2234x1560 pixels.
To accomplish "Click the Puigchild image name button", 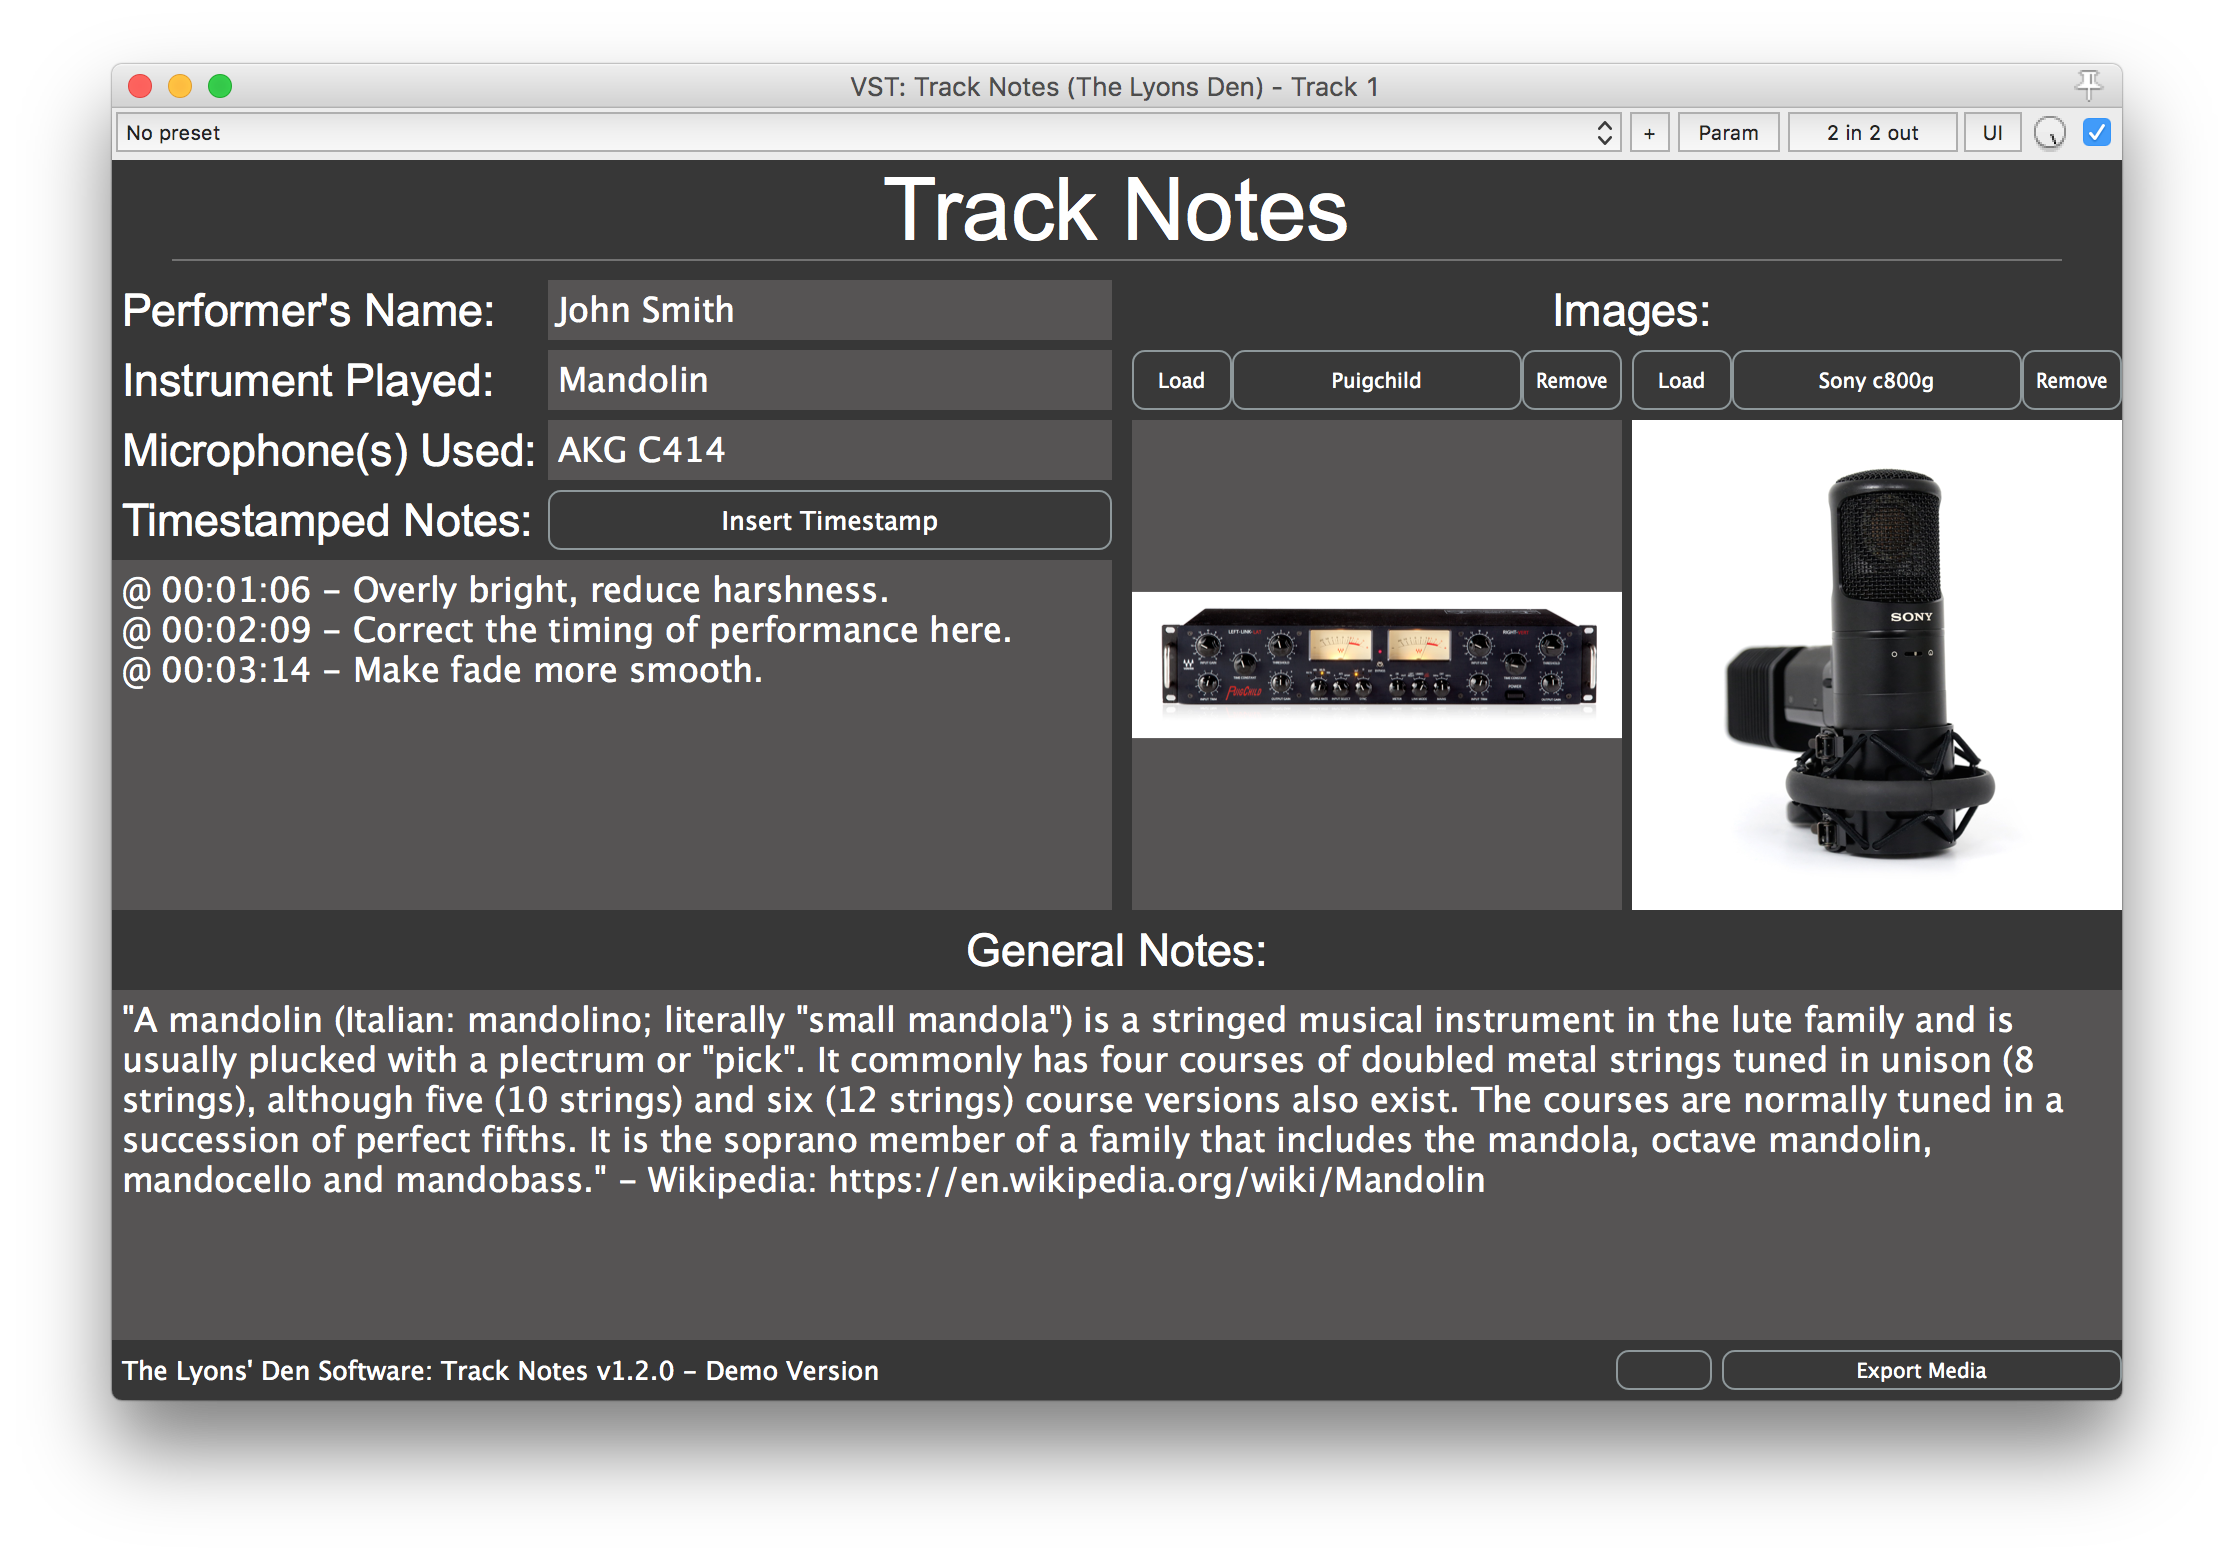I will (x=1376, y=380).
